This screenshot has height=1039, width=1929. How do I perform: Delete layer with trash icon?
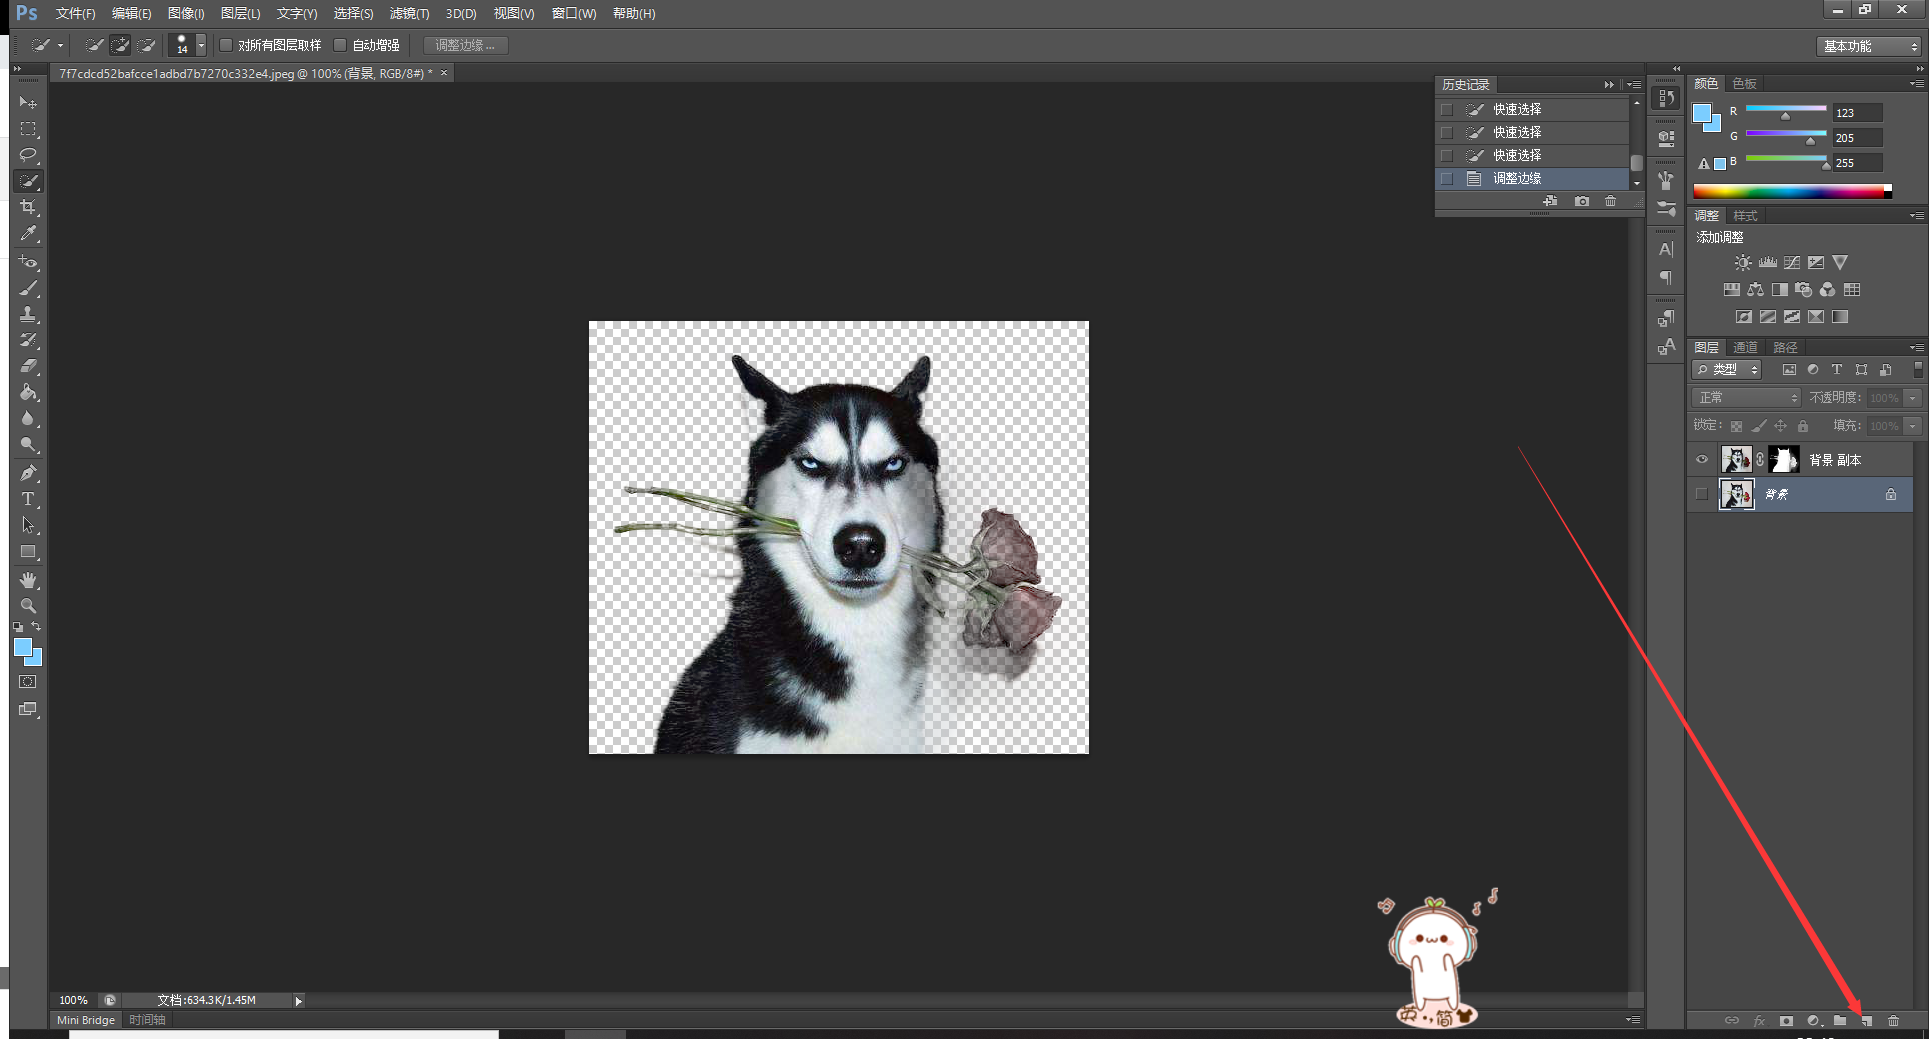(1893, 1021)
